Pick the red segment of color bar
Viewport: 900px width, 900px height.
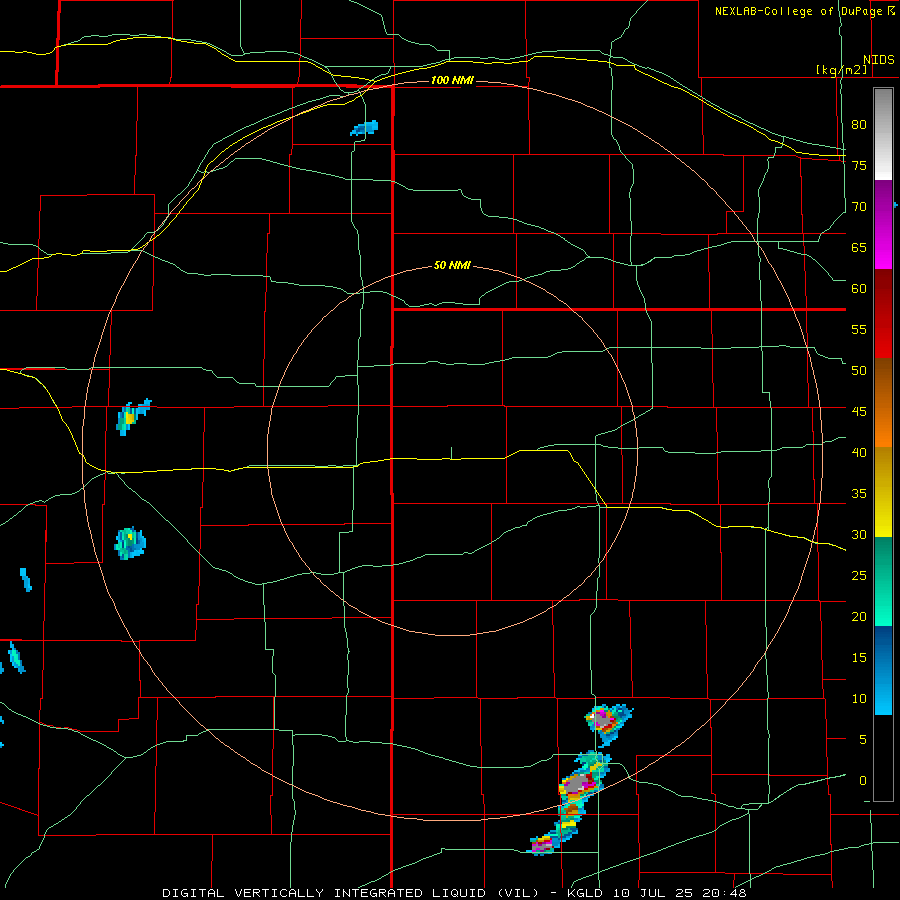(883, 314)
